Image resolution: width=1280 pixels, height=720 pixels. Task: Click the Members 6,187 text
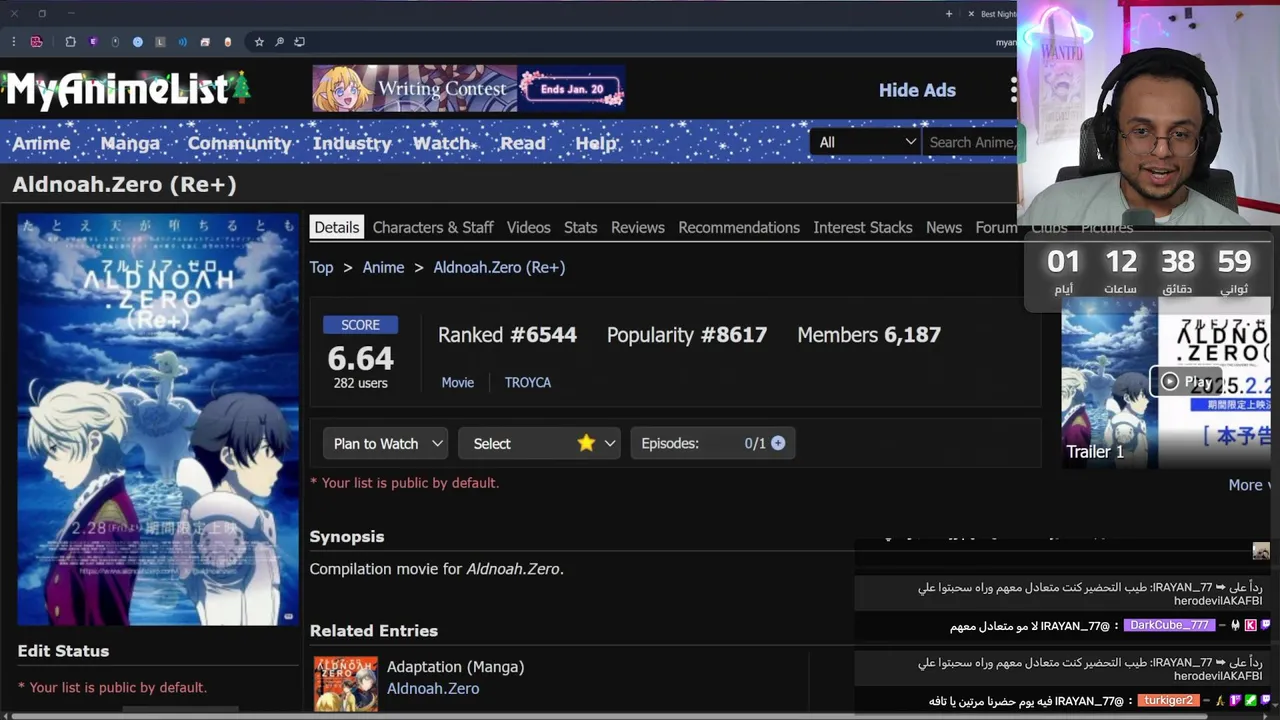[869, 335]
